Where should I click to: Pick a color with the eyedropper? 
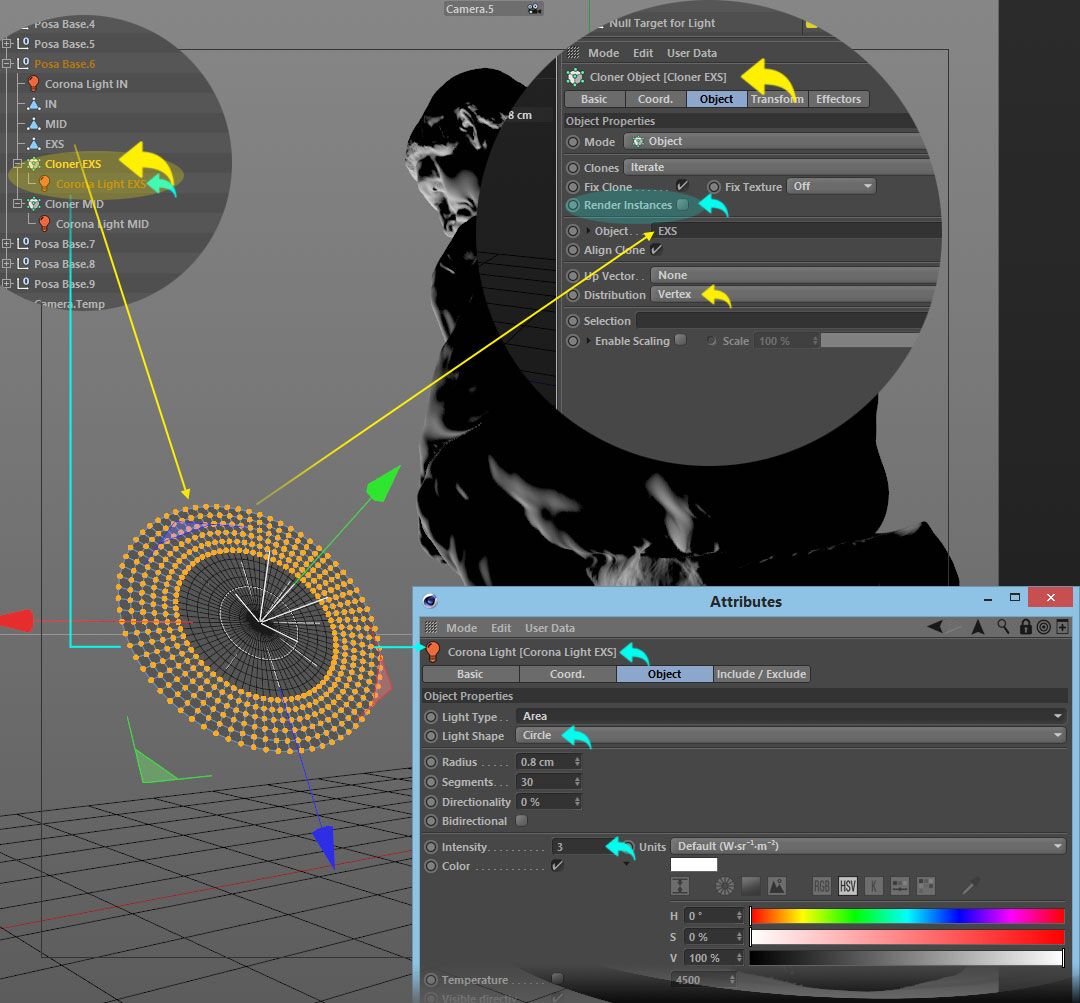coord(970,886)
